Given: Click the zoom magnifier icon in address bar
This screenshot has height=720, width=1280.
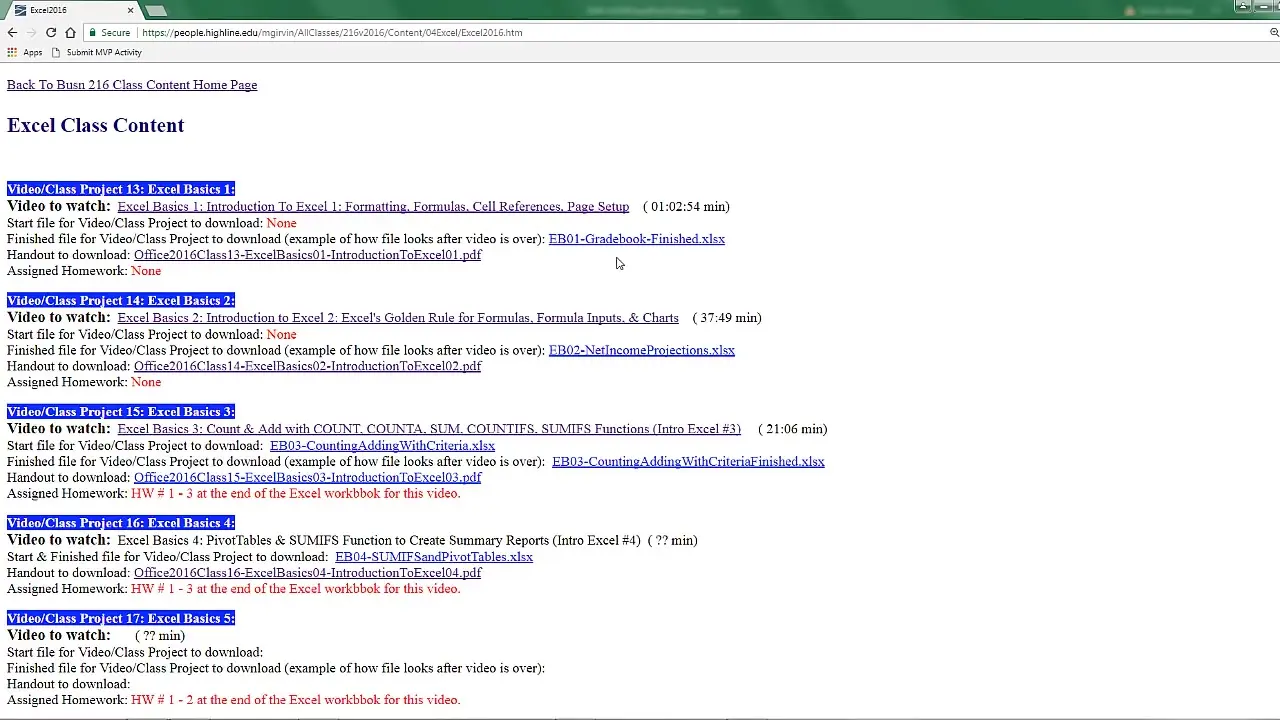Looking at the screenshot, I should (1274, 32).
